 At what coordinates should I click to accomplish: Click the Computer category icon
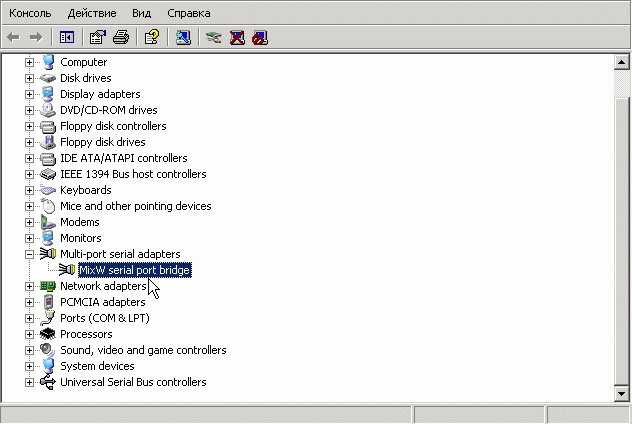48,62
